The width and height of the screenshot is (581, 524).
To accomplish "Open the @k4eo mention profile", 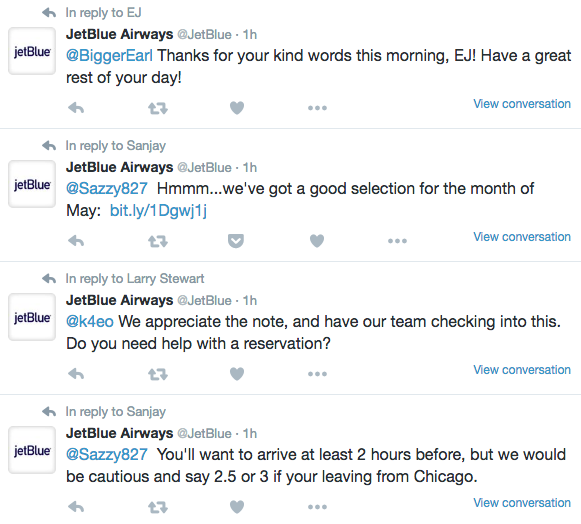I will pyautogui.click(x=90, y=321).
